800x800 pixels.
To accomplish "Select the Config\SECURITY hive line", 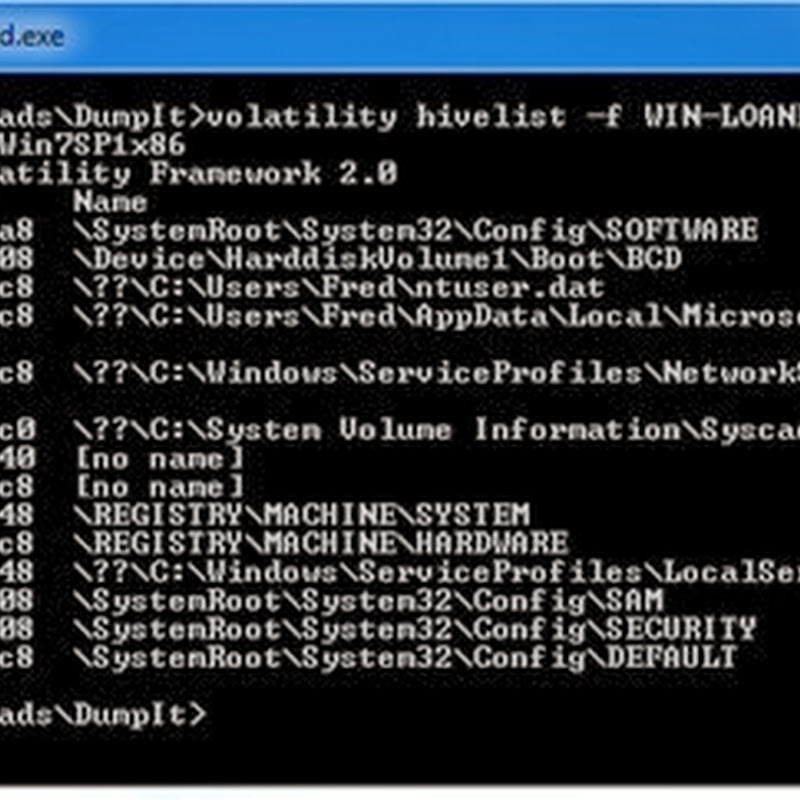I will [x=414, y=629].
